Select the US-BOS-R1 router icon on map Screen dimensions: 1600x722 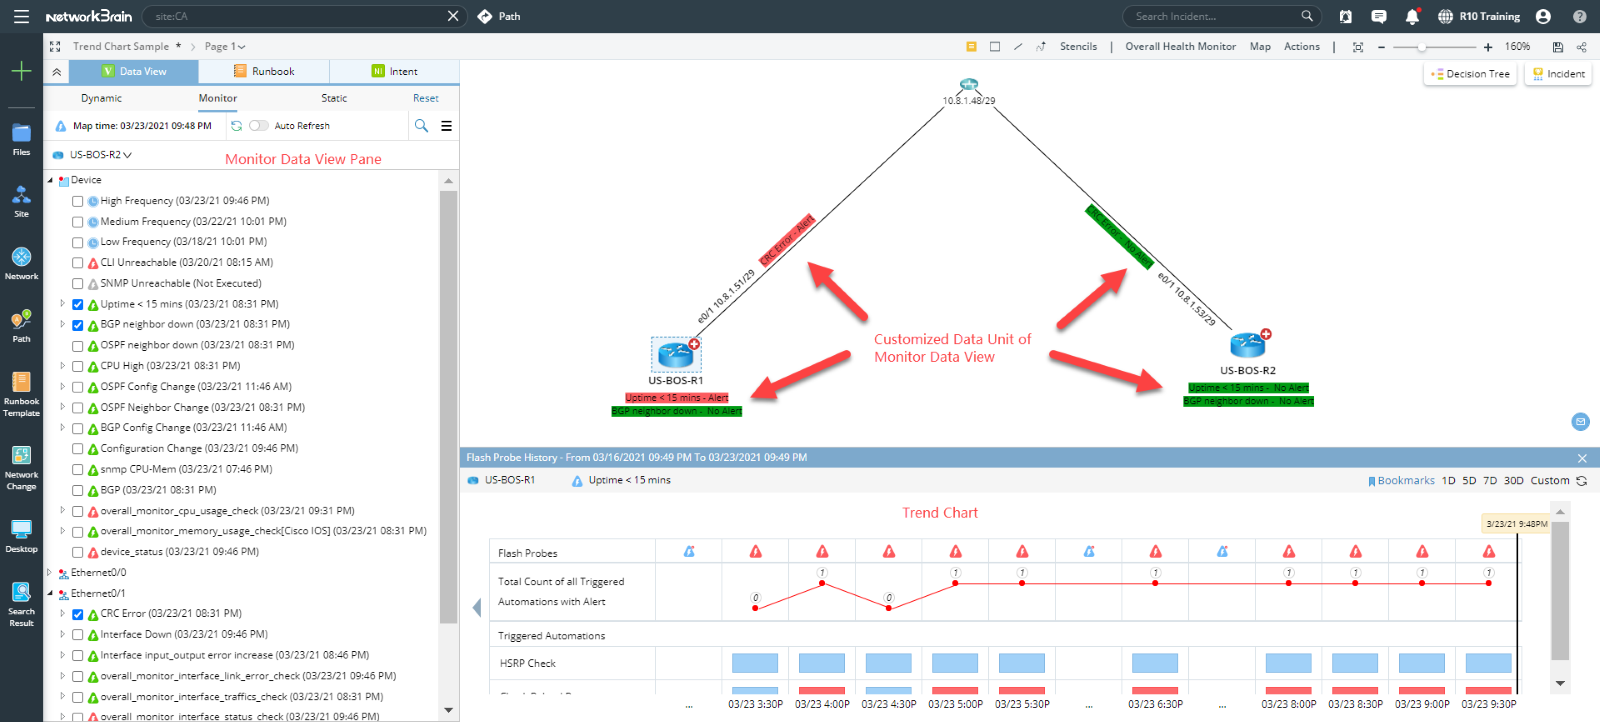pyautogui.click(x=676, y=354)
